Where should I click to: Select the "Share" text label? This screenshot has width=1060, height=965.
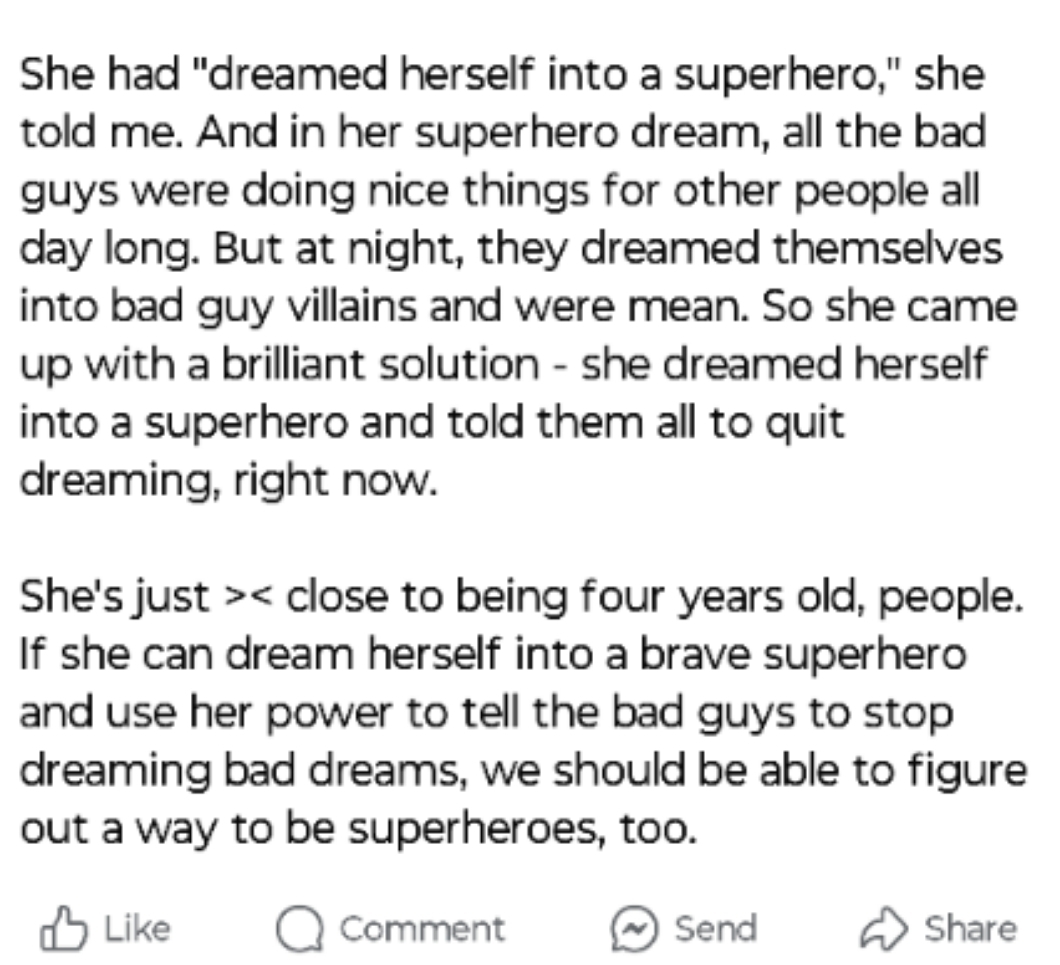(x=969, y=929)
